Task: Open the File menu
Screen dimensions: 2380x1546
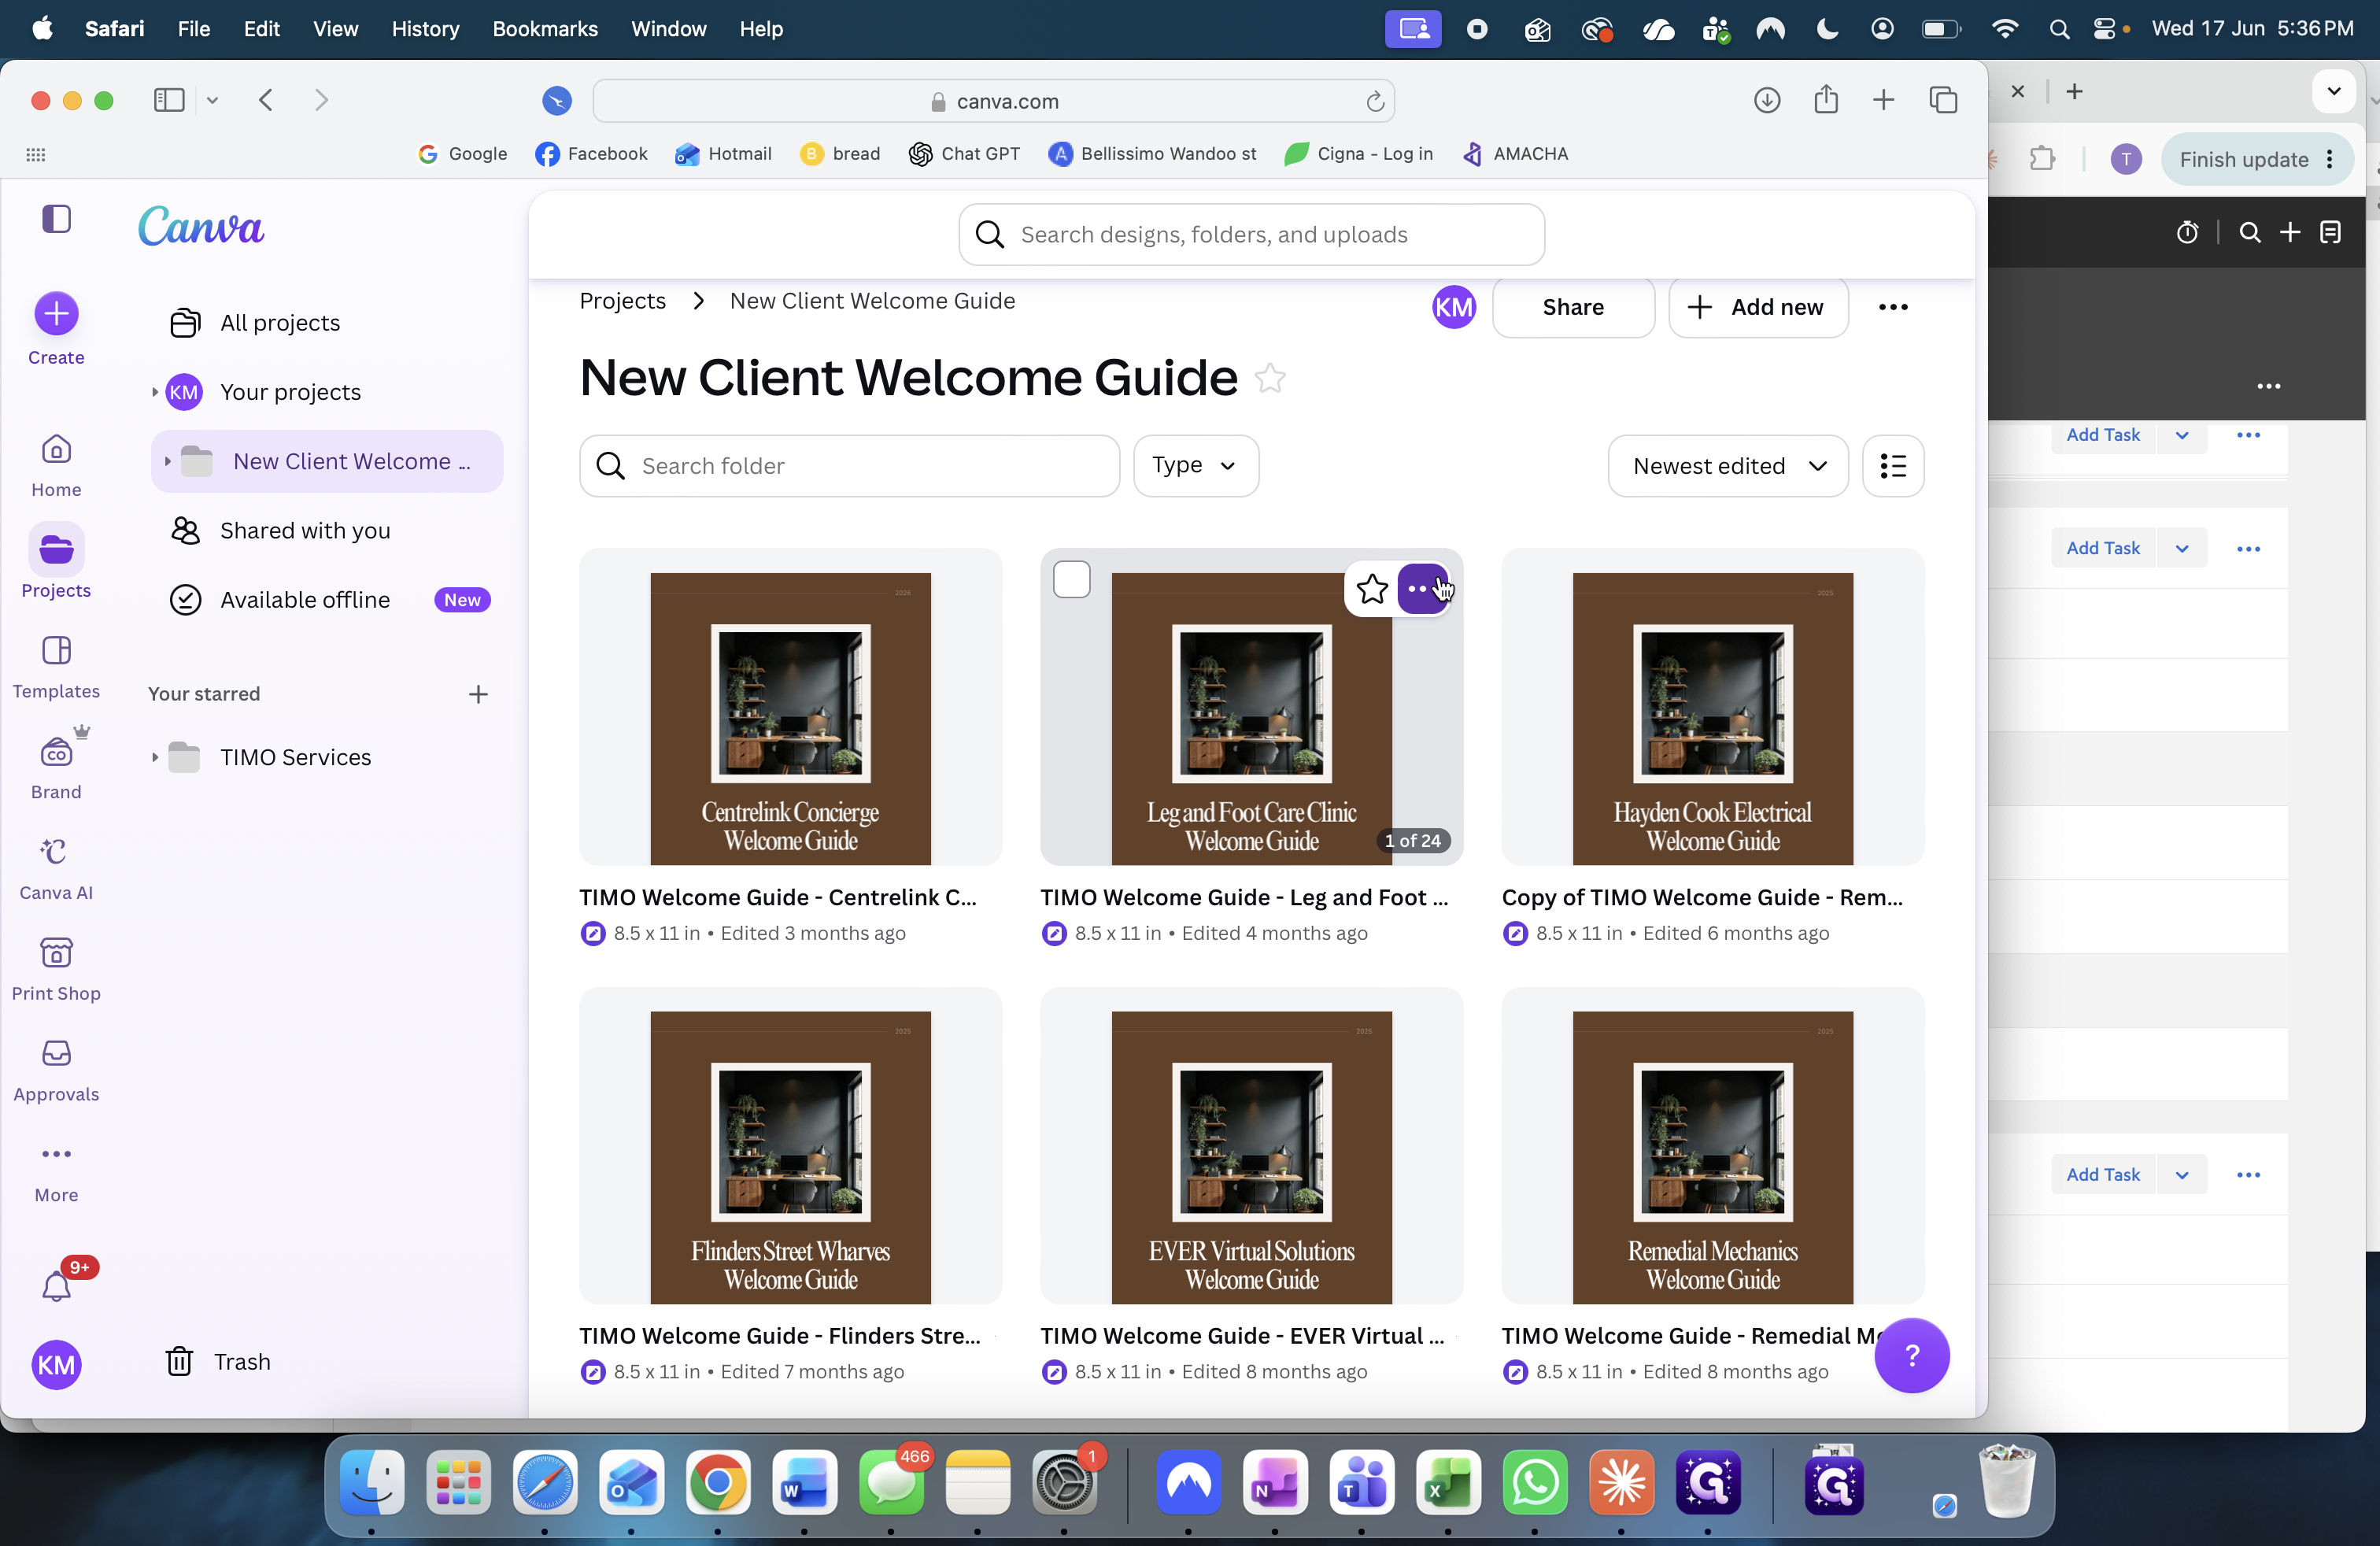Action: click(x=193, y=29)
